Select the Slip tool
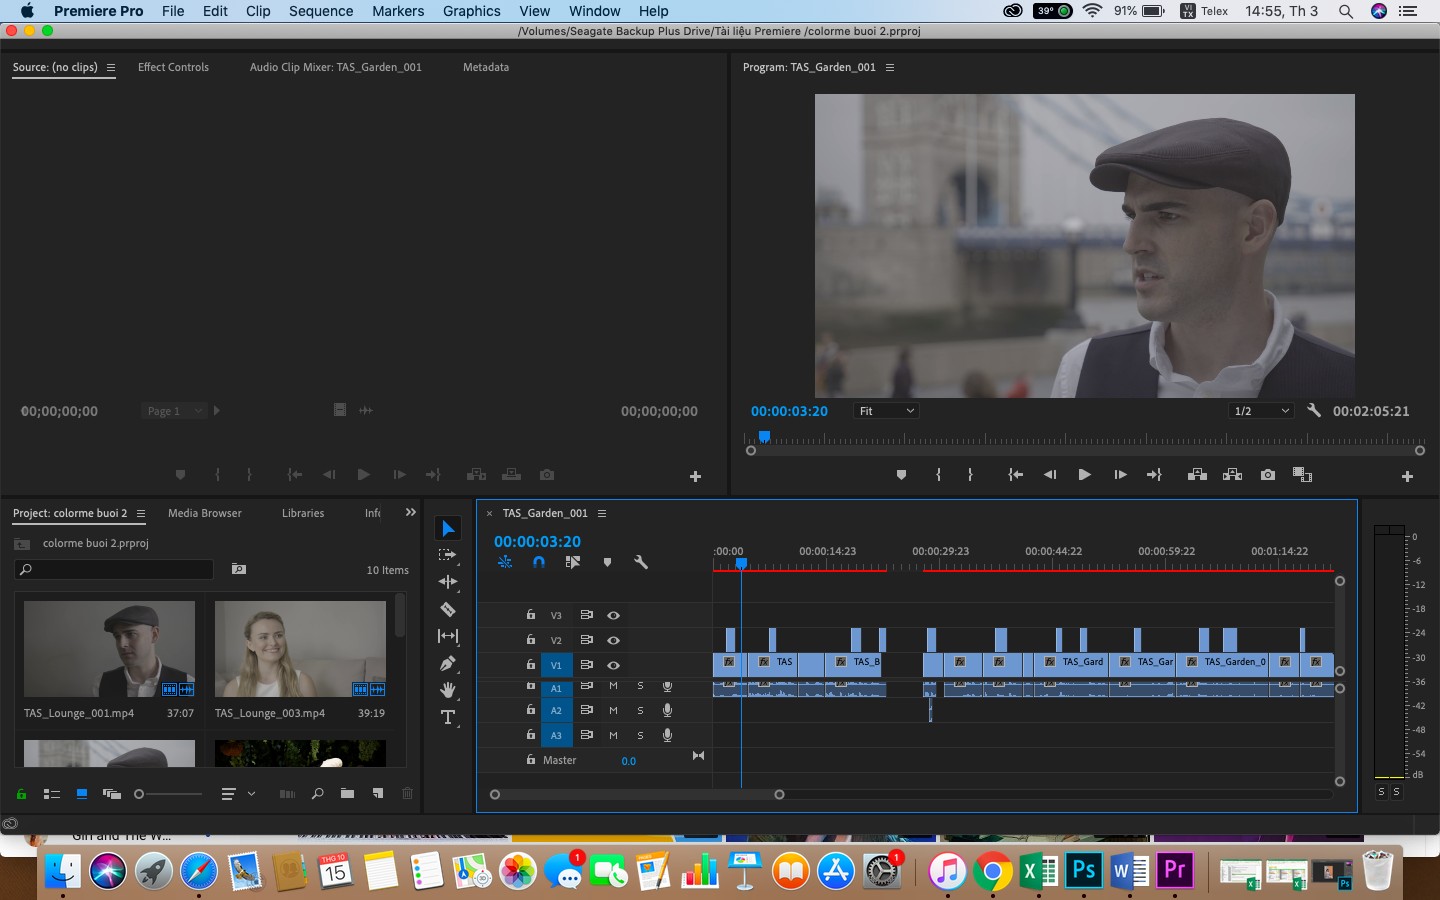This screenshot has height=900, width=1440. click(x=447, y=636)
